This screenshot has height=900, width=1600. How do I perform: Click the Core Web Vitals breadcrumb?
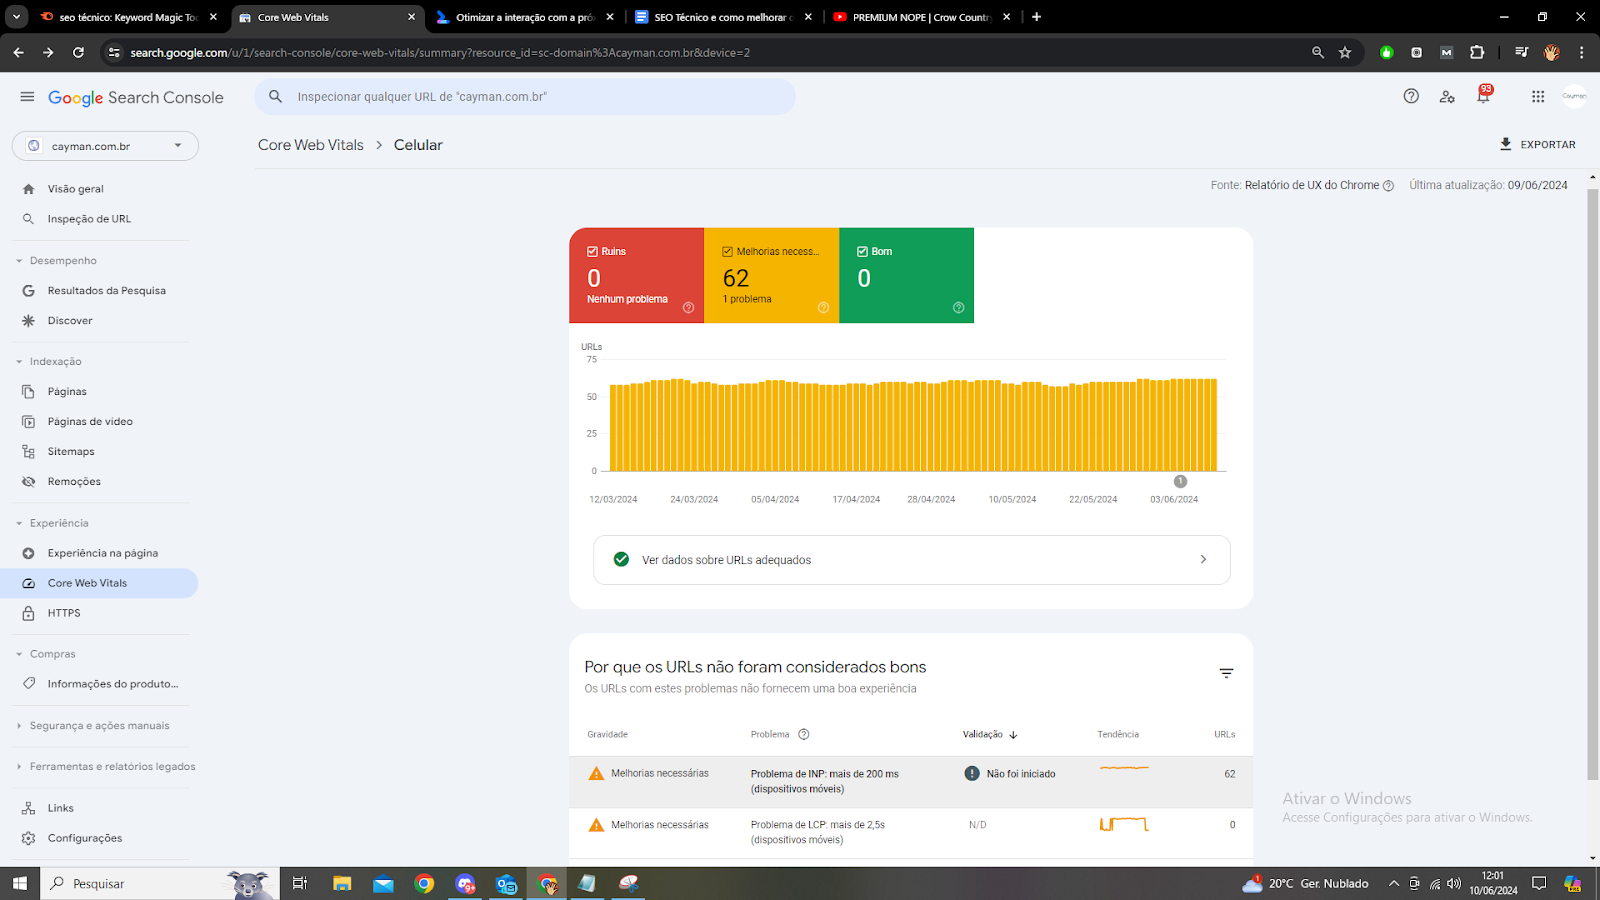pyautogui.click(x=311, y=145)
